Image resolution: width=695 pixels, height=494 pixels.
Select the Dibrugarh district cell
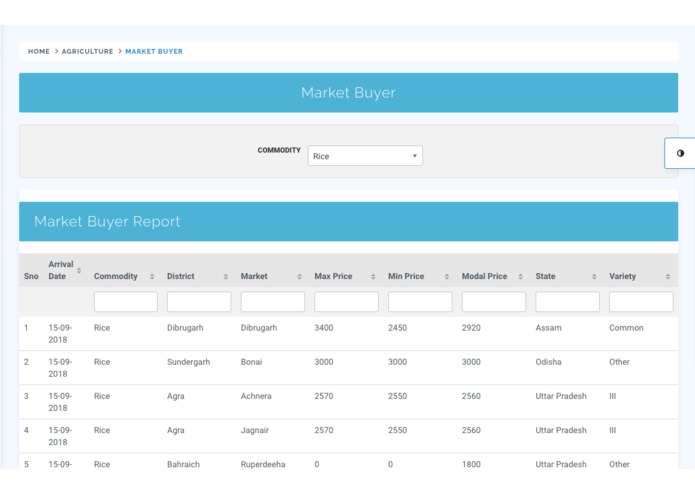185,328
